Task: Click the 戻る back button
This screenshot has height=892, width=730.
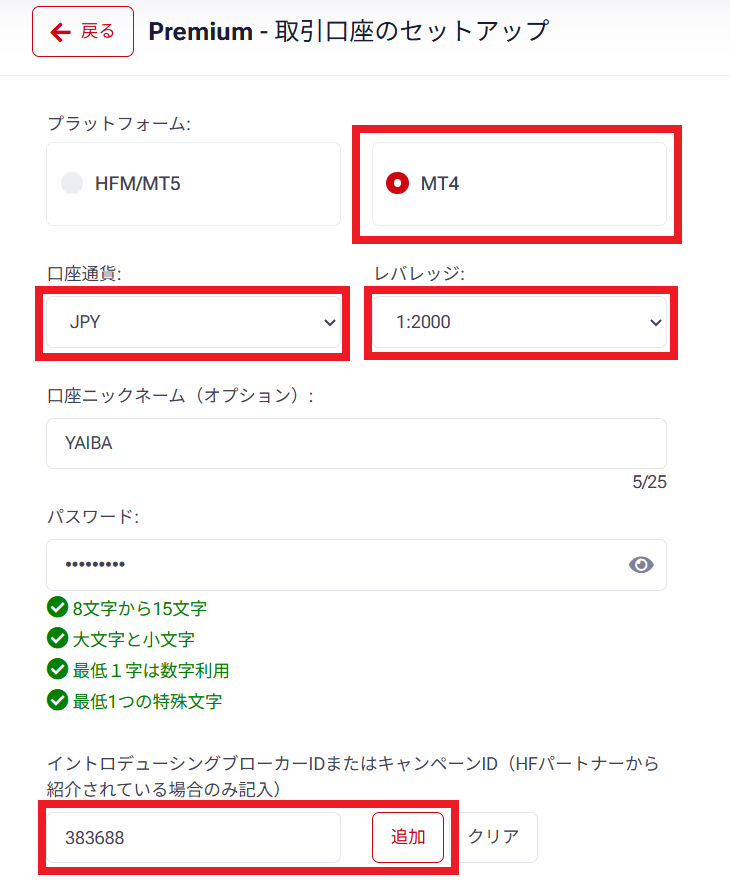Action: [x=83, y=32]
